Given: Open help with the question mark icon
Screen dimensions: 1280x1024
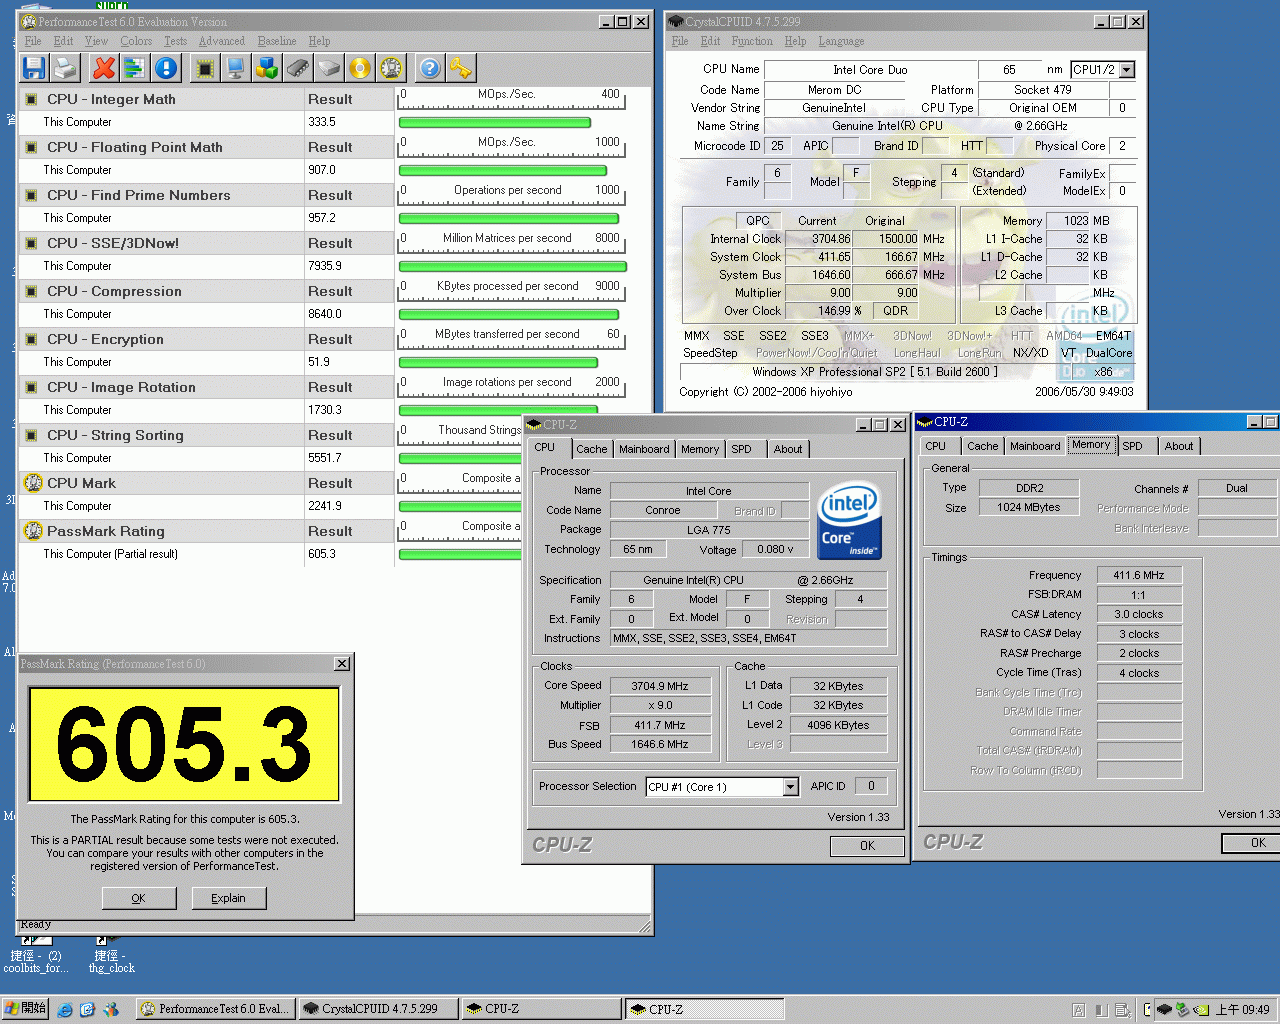Looking at the screenshot, I should (x=429, y=67).
